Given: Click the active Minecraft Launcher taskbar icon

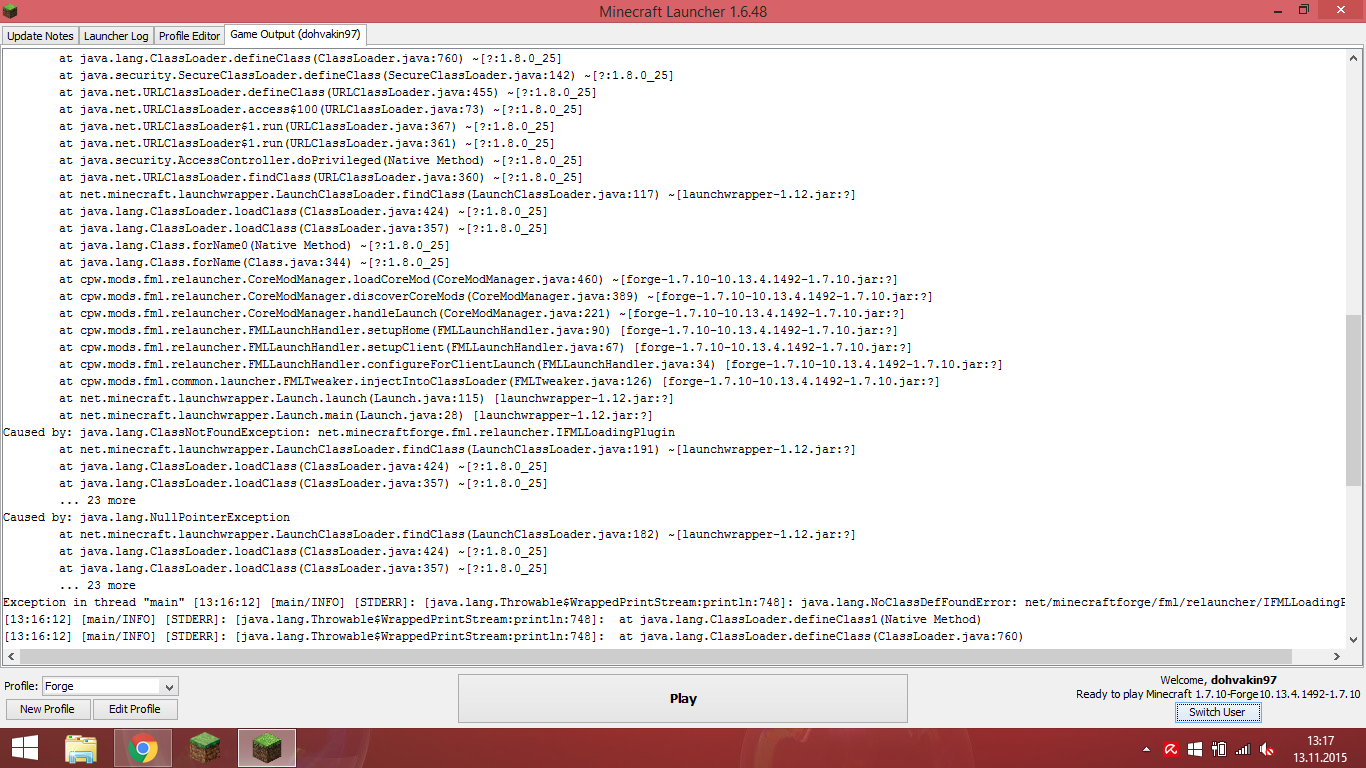Looking at the screenshot, I should coord(266,748).
